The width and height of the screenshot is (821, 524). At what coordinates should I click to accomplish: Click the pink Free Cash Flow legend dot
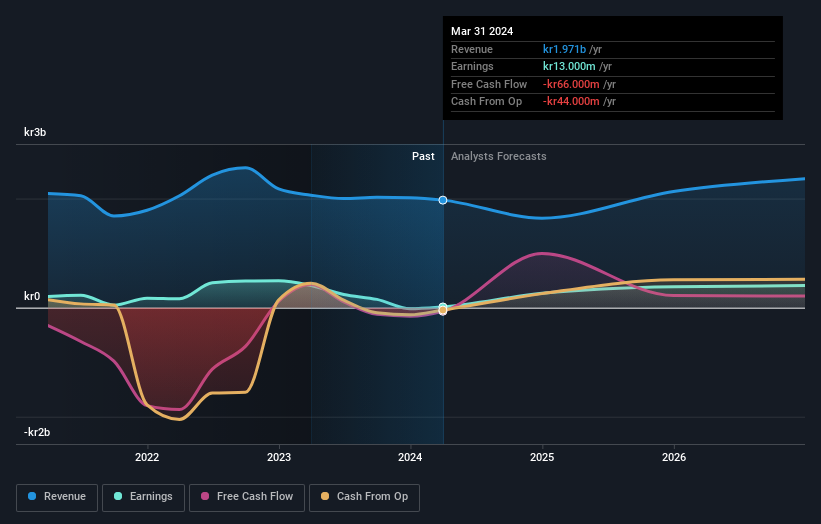[205, 496]
